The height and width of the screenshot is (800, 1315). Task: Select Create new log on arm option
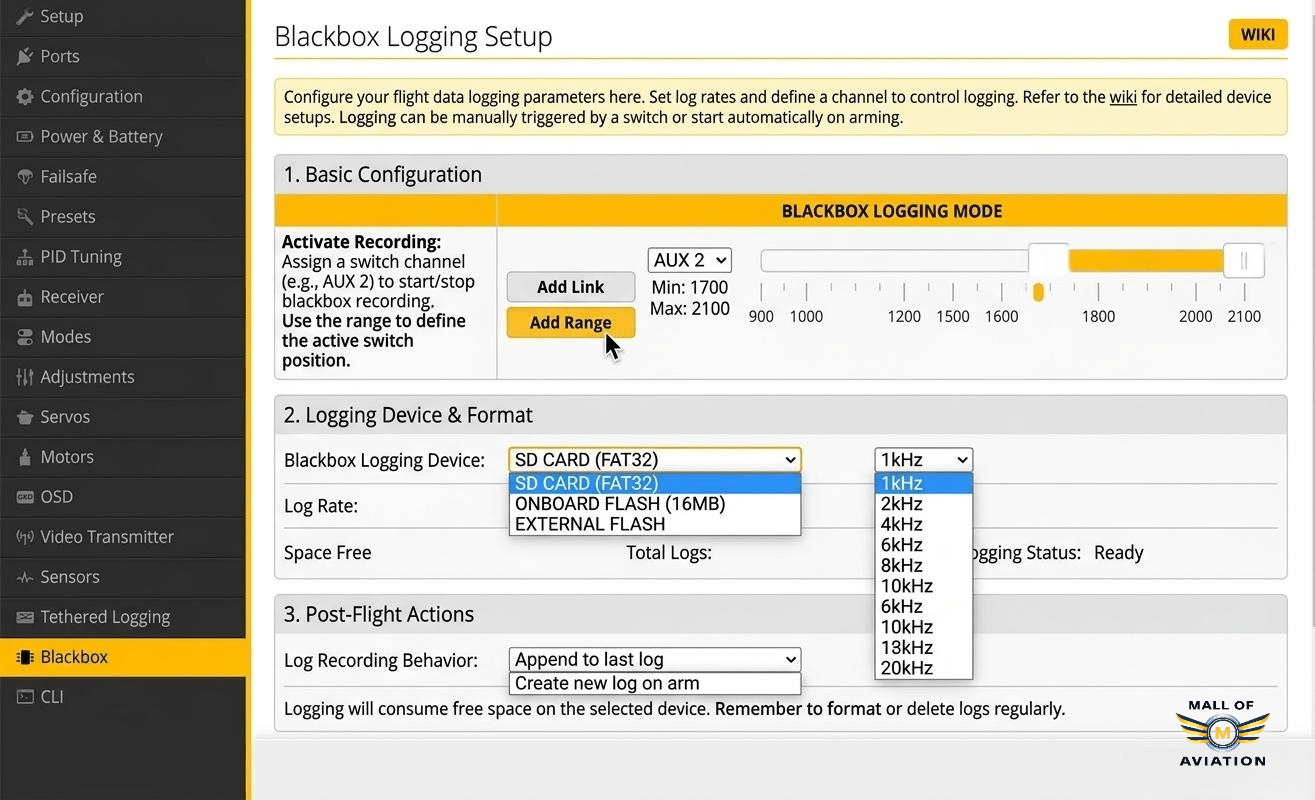[x=607, y=684]
